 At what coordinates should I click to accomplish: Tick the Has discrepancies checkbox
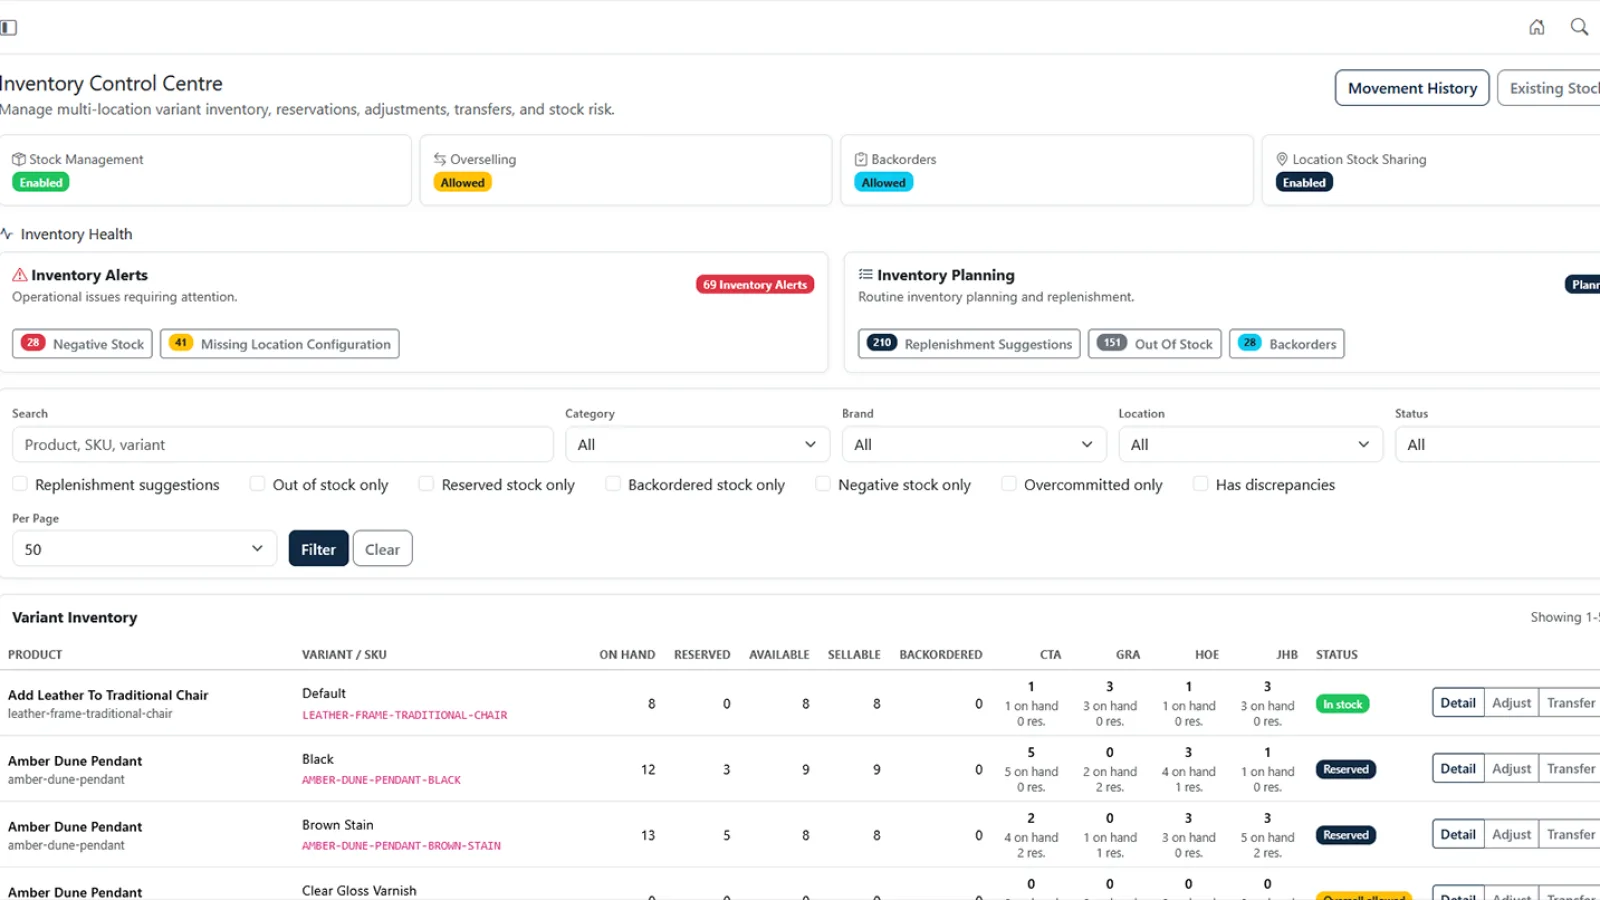(1200, 484)
